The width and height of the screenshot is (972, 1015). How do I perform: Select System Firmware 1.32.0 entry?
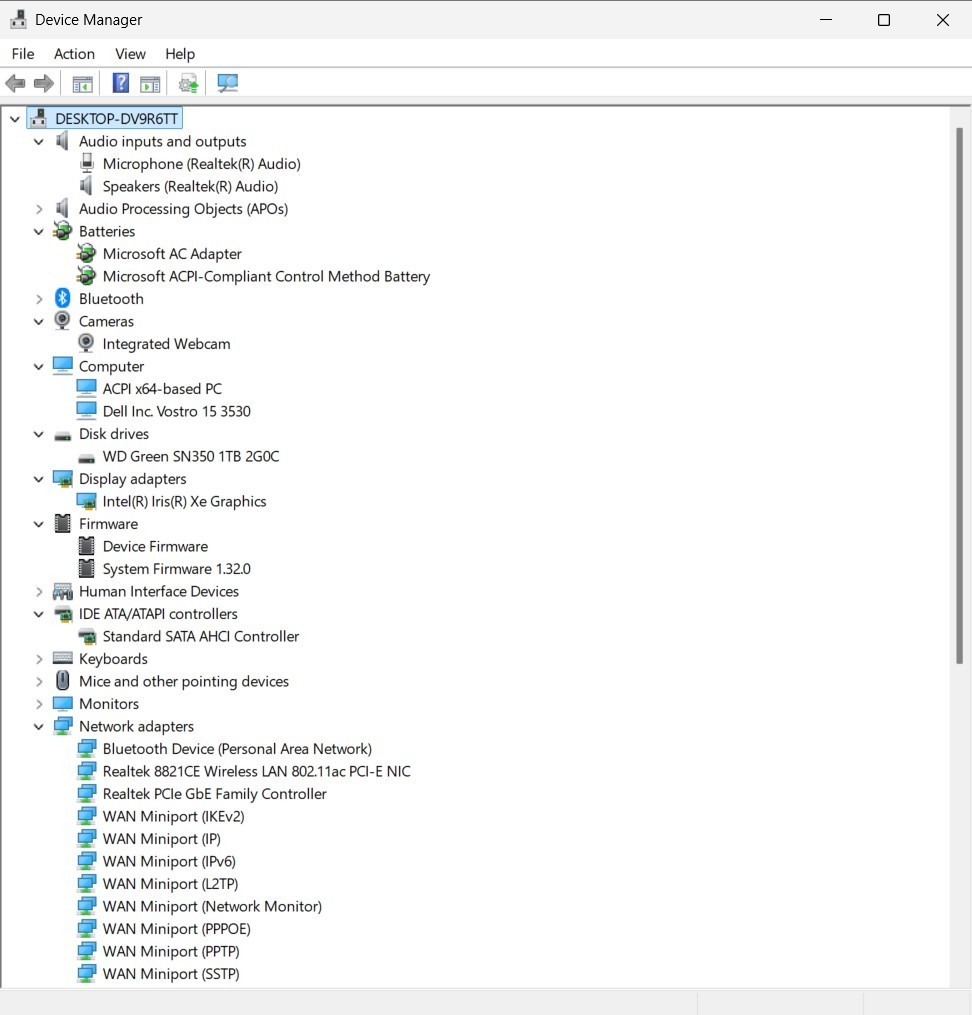click(x=177, y=568)
